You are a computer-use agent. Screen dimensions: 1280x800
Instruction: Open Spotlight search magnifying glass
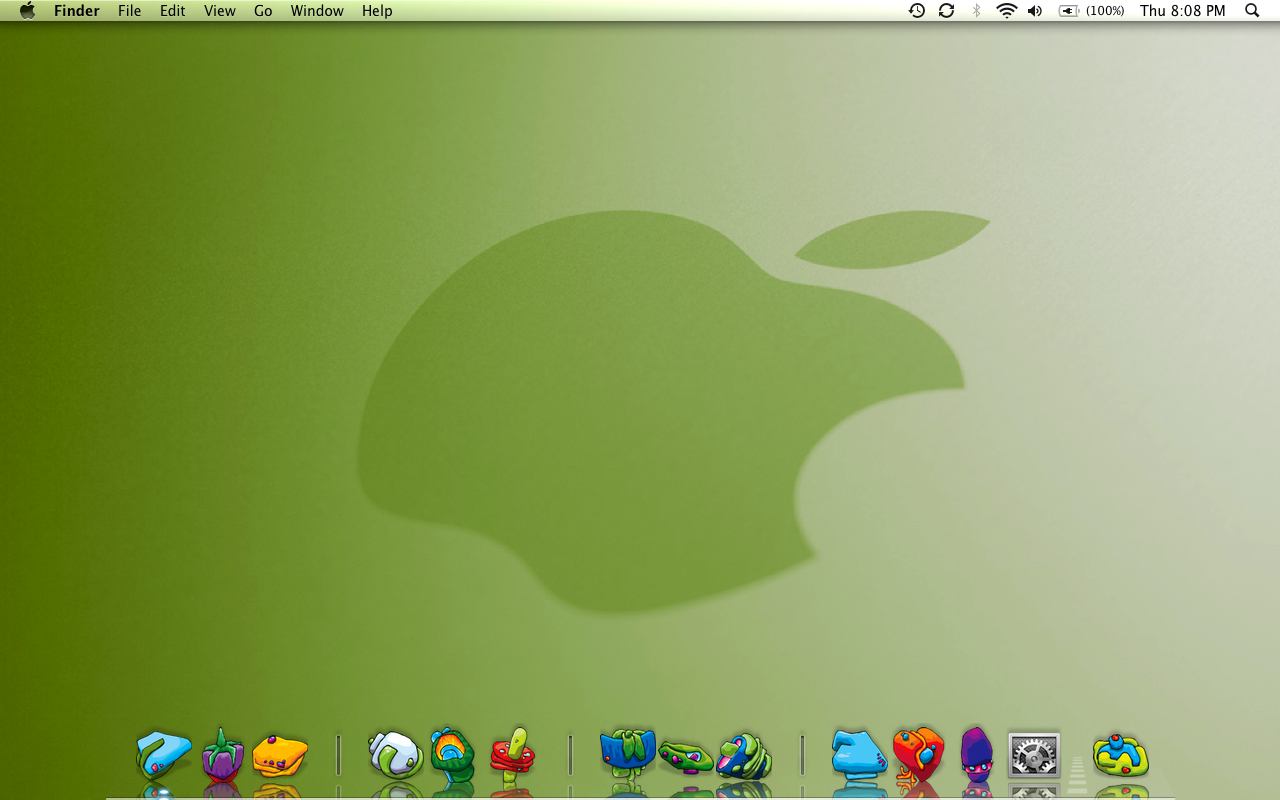point(1252,11)
